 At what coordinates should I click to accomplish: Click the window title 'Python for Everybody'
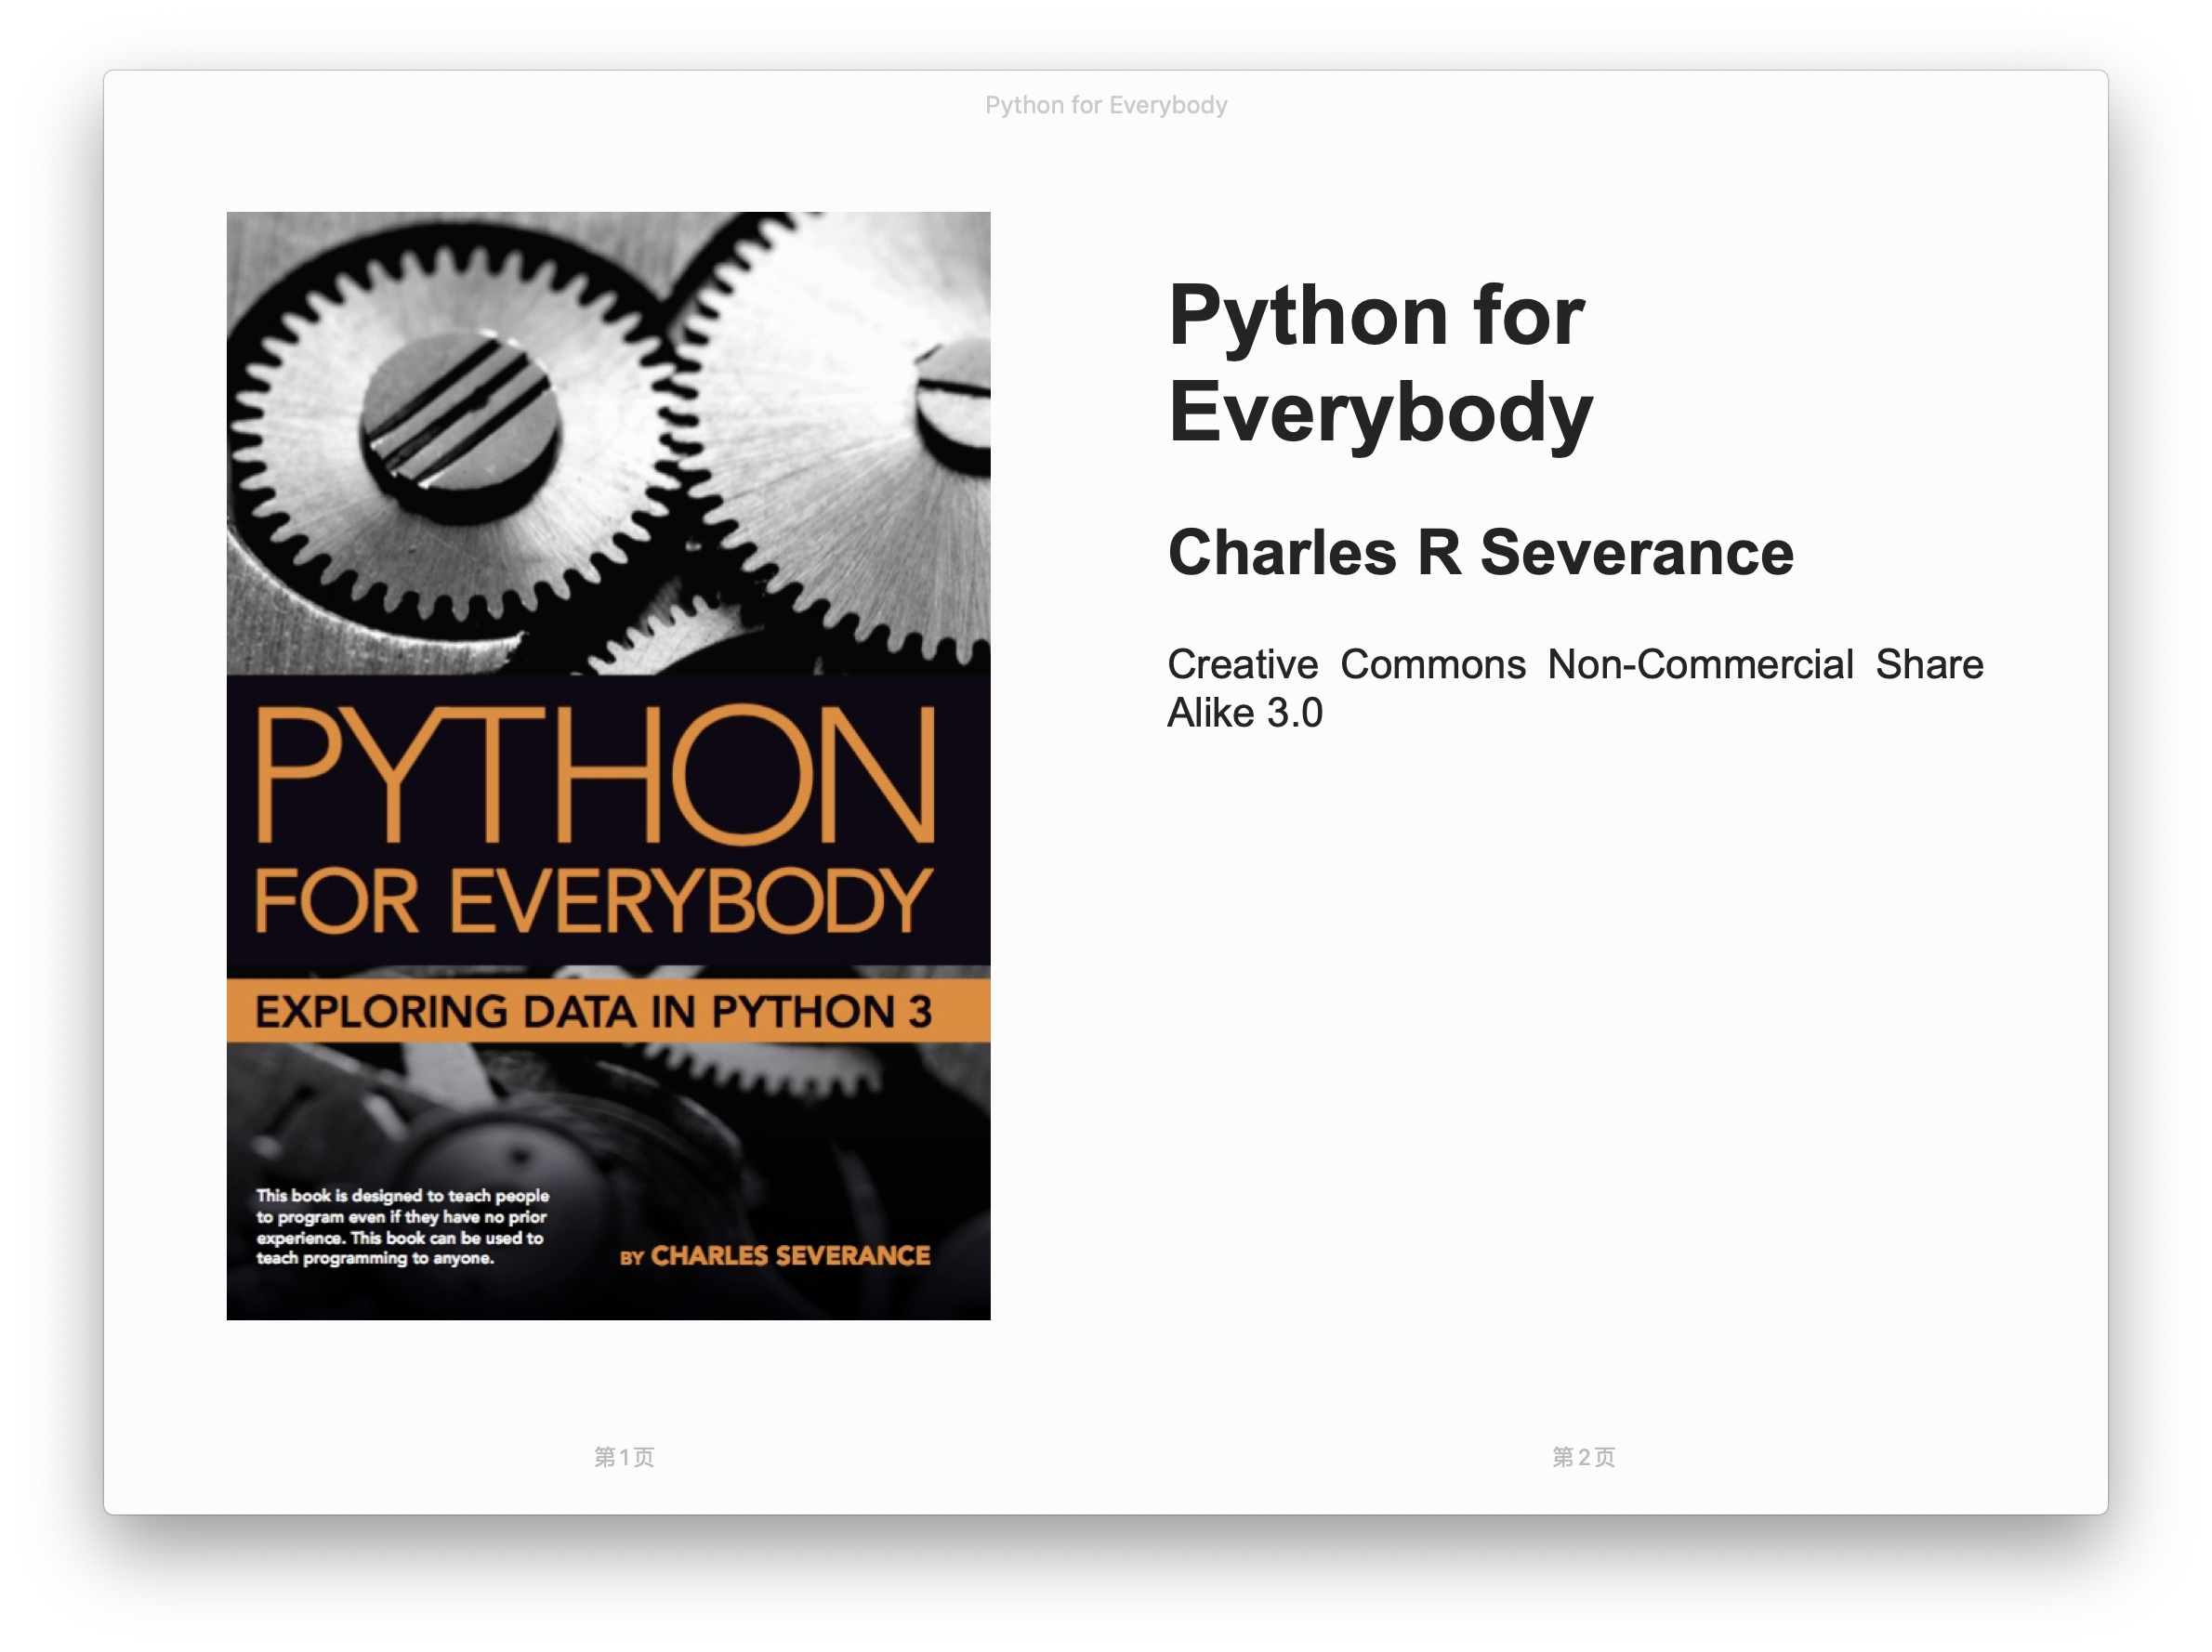pos(1106,105)
